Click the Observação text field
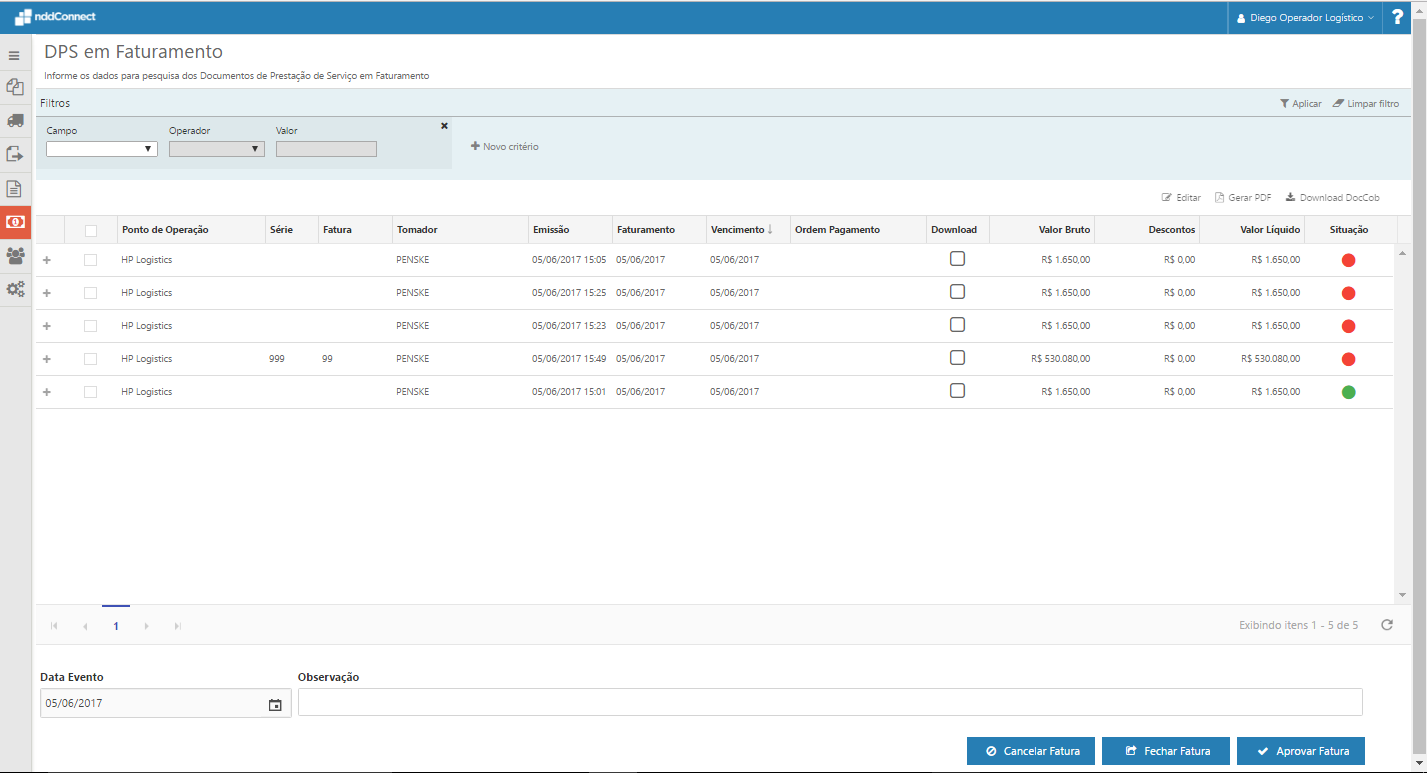The image size is (1427, 773). tap(829, 702)
